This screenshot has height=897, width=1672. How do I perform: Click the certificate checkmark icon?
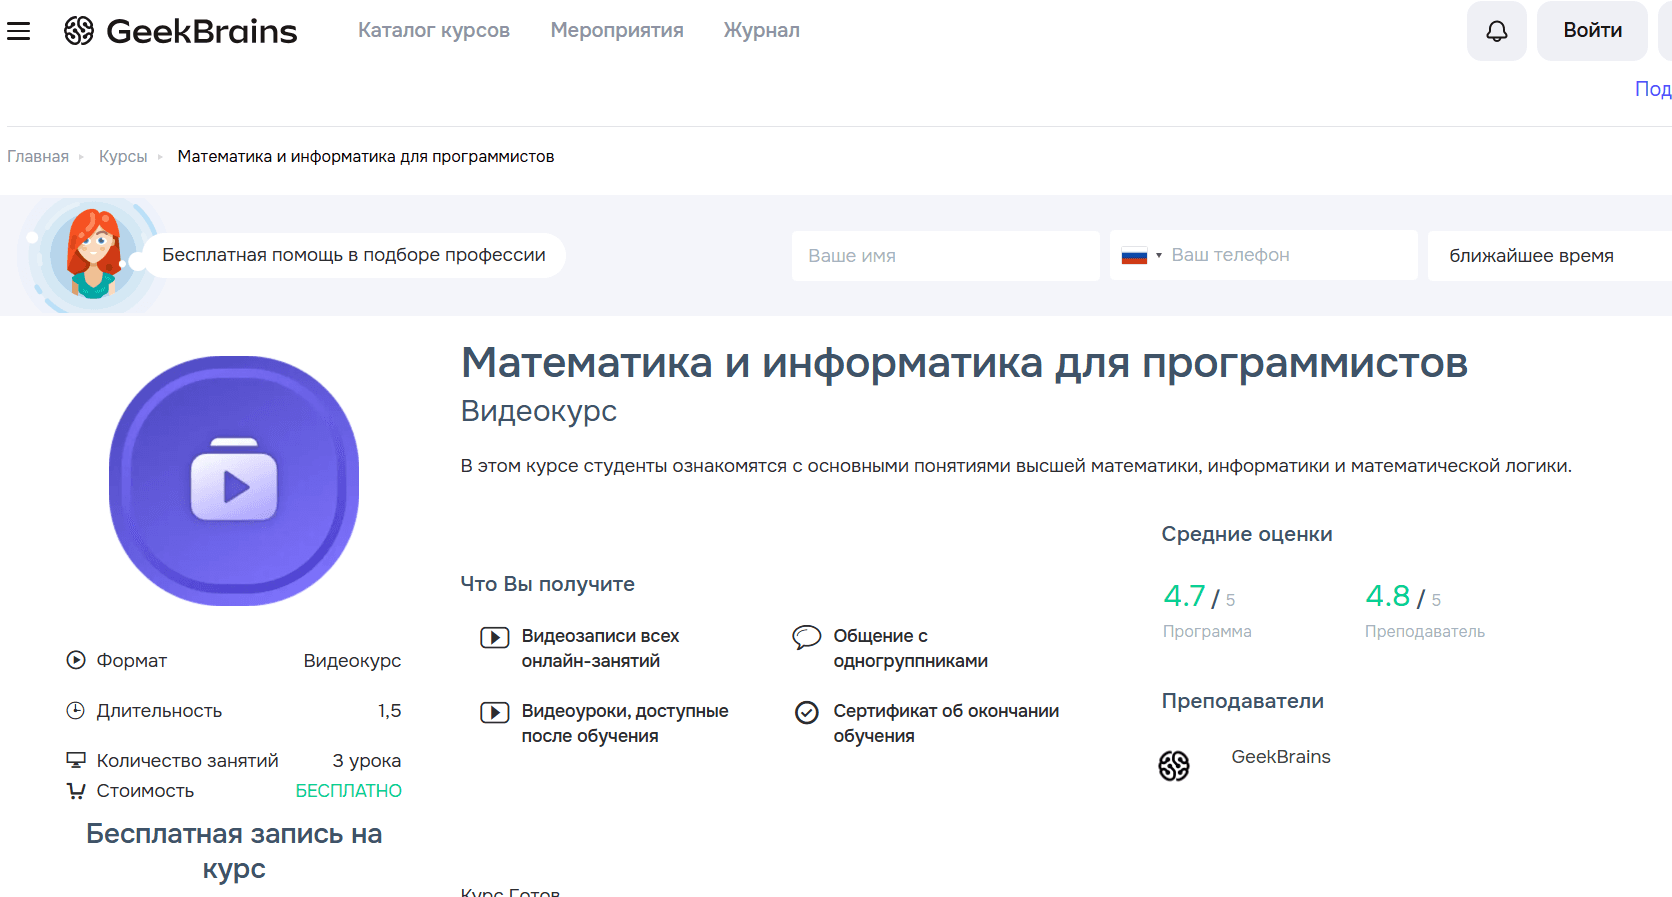click(806, 712)
